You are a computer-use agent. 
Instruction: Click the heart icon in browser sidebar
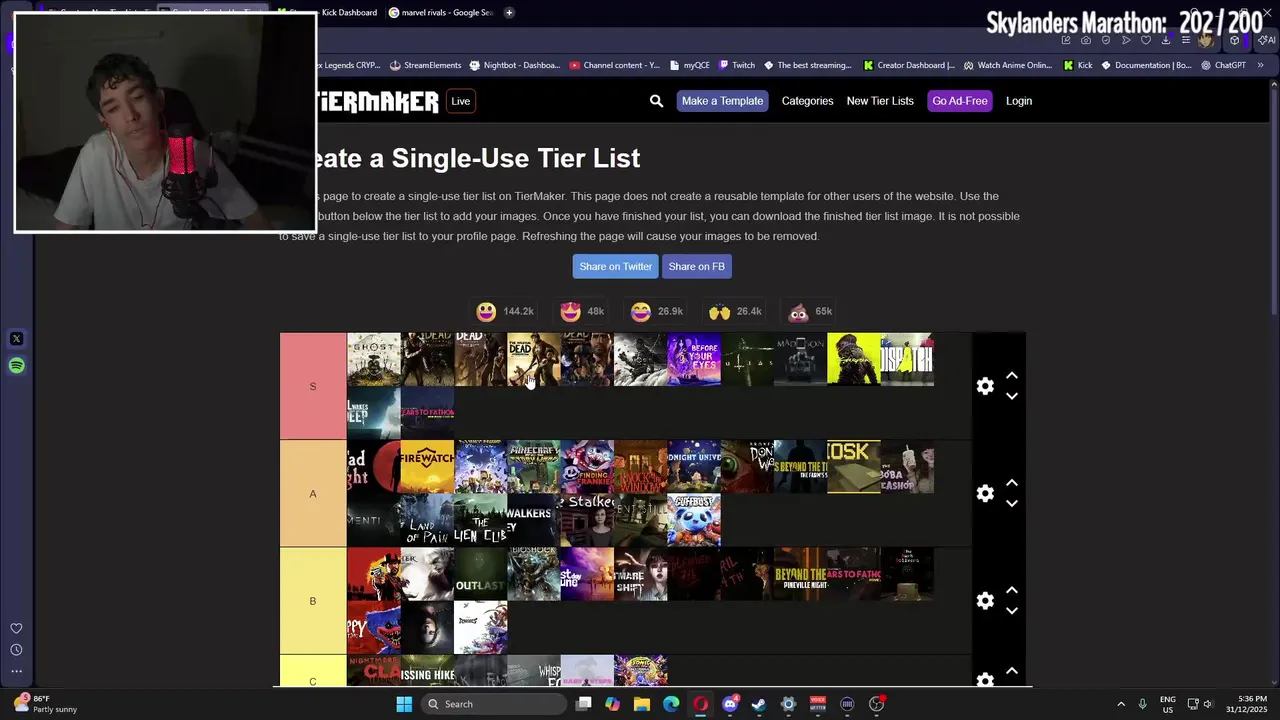pos(16,628)
